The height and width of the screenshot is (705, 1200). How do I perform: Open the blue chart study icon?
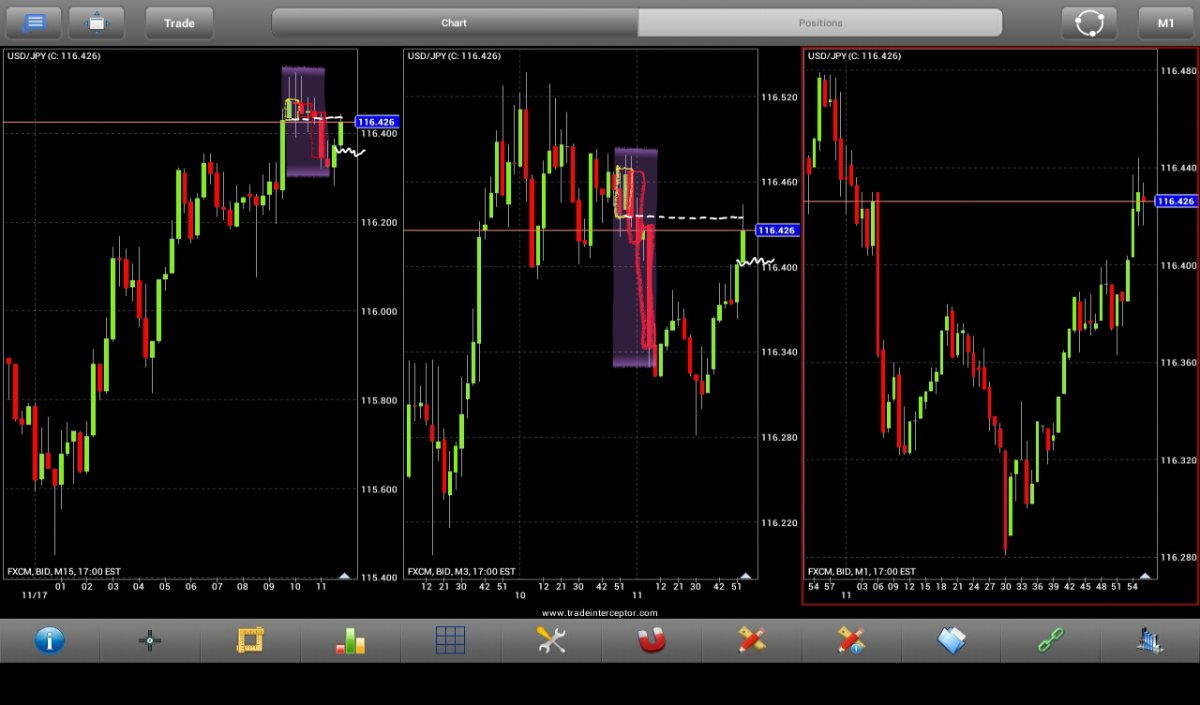click(1150, 640)
